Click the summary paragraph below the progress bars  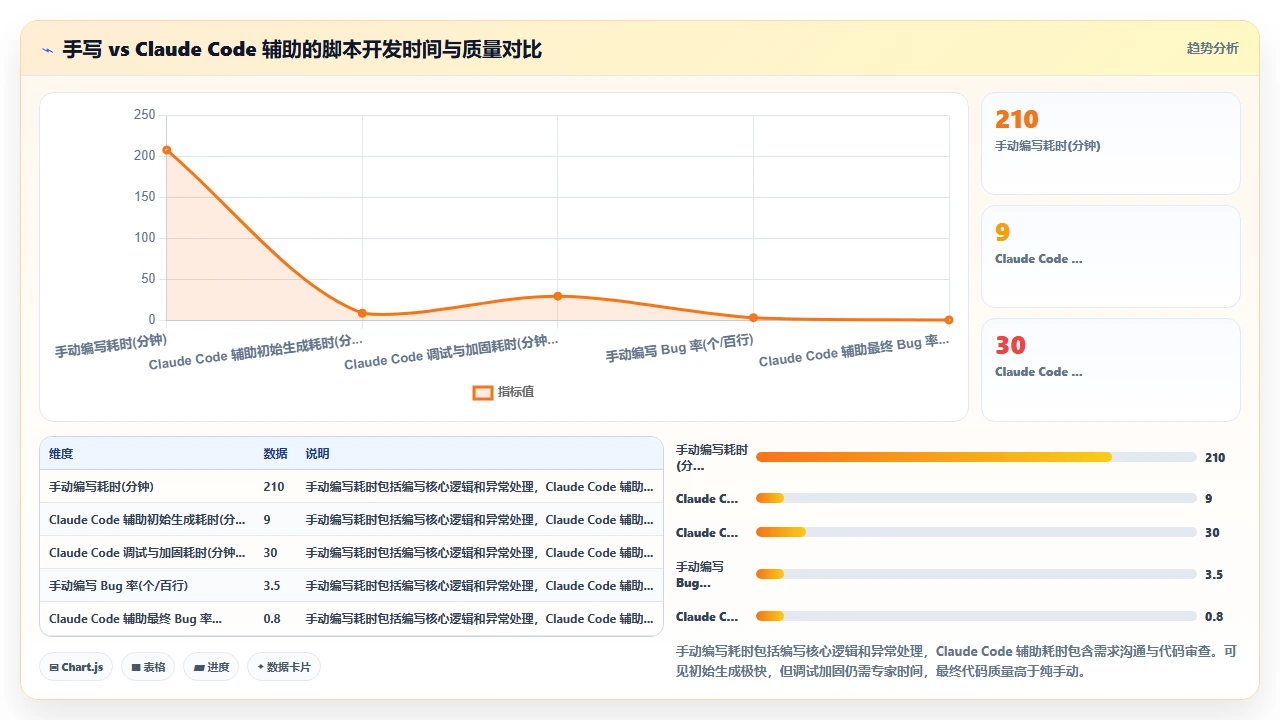(x=957, y=661)
